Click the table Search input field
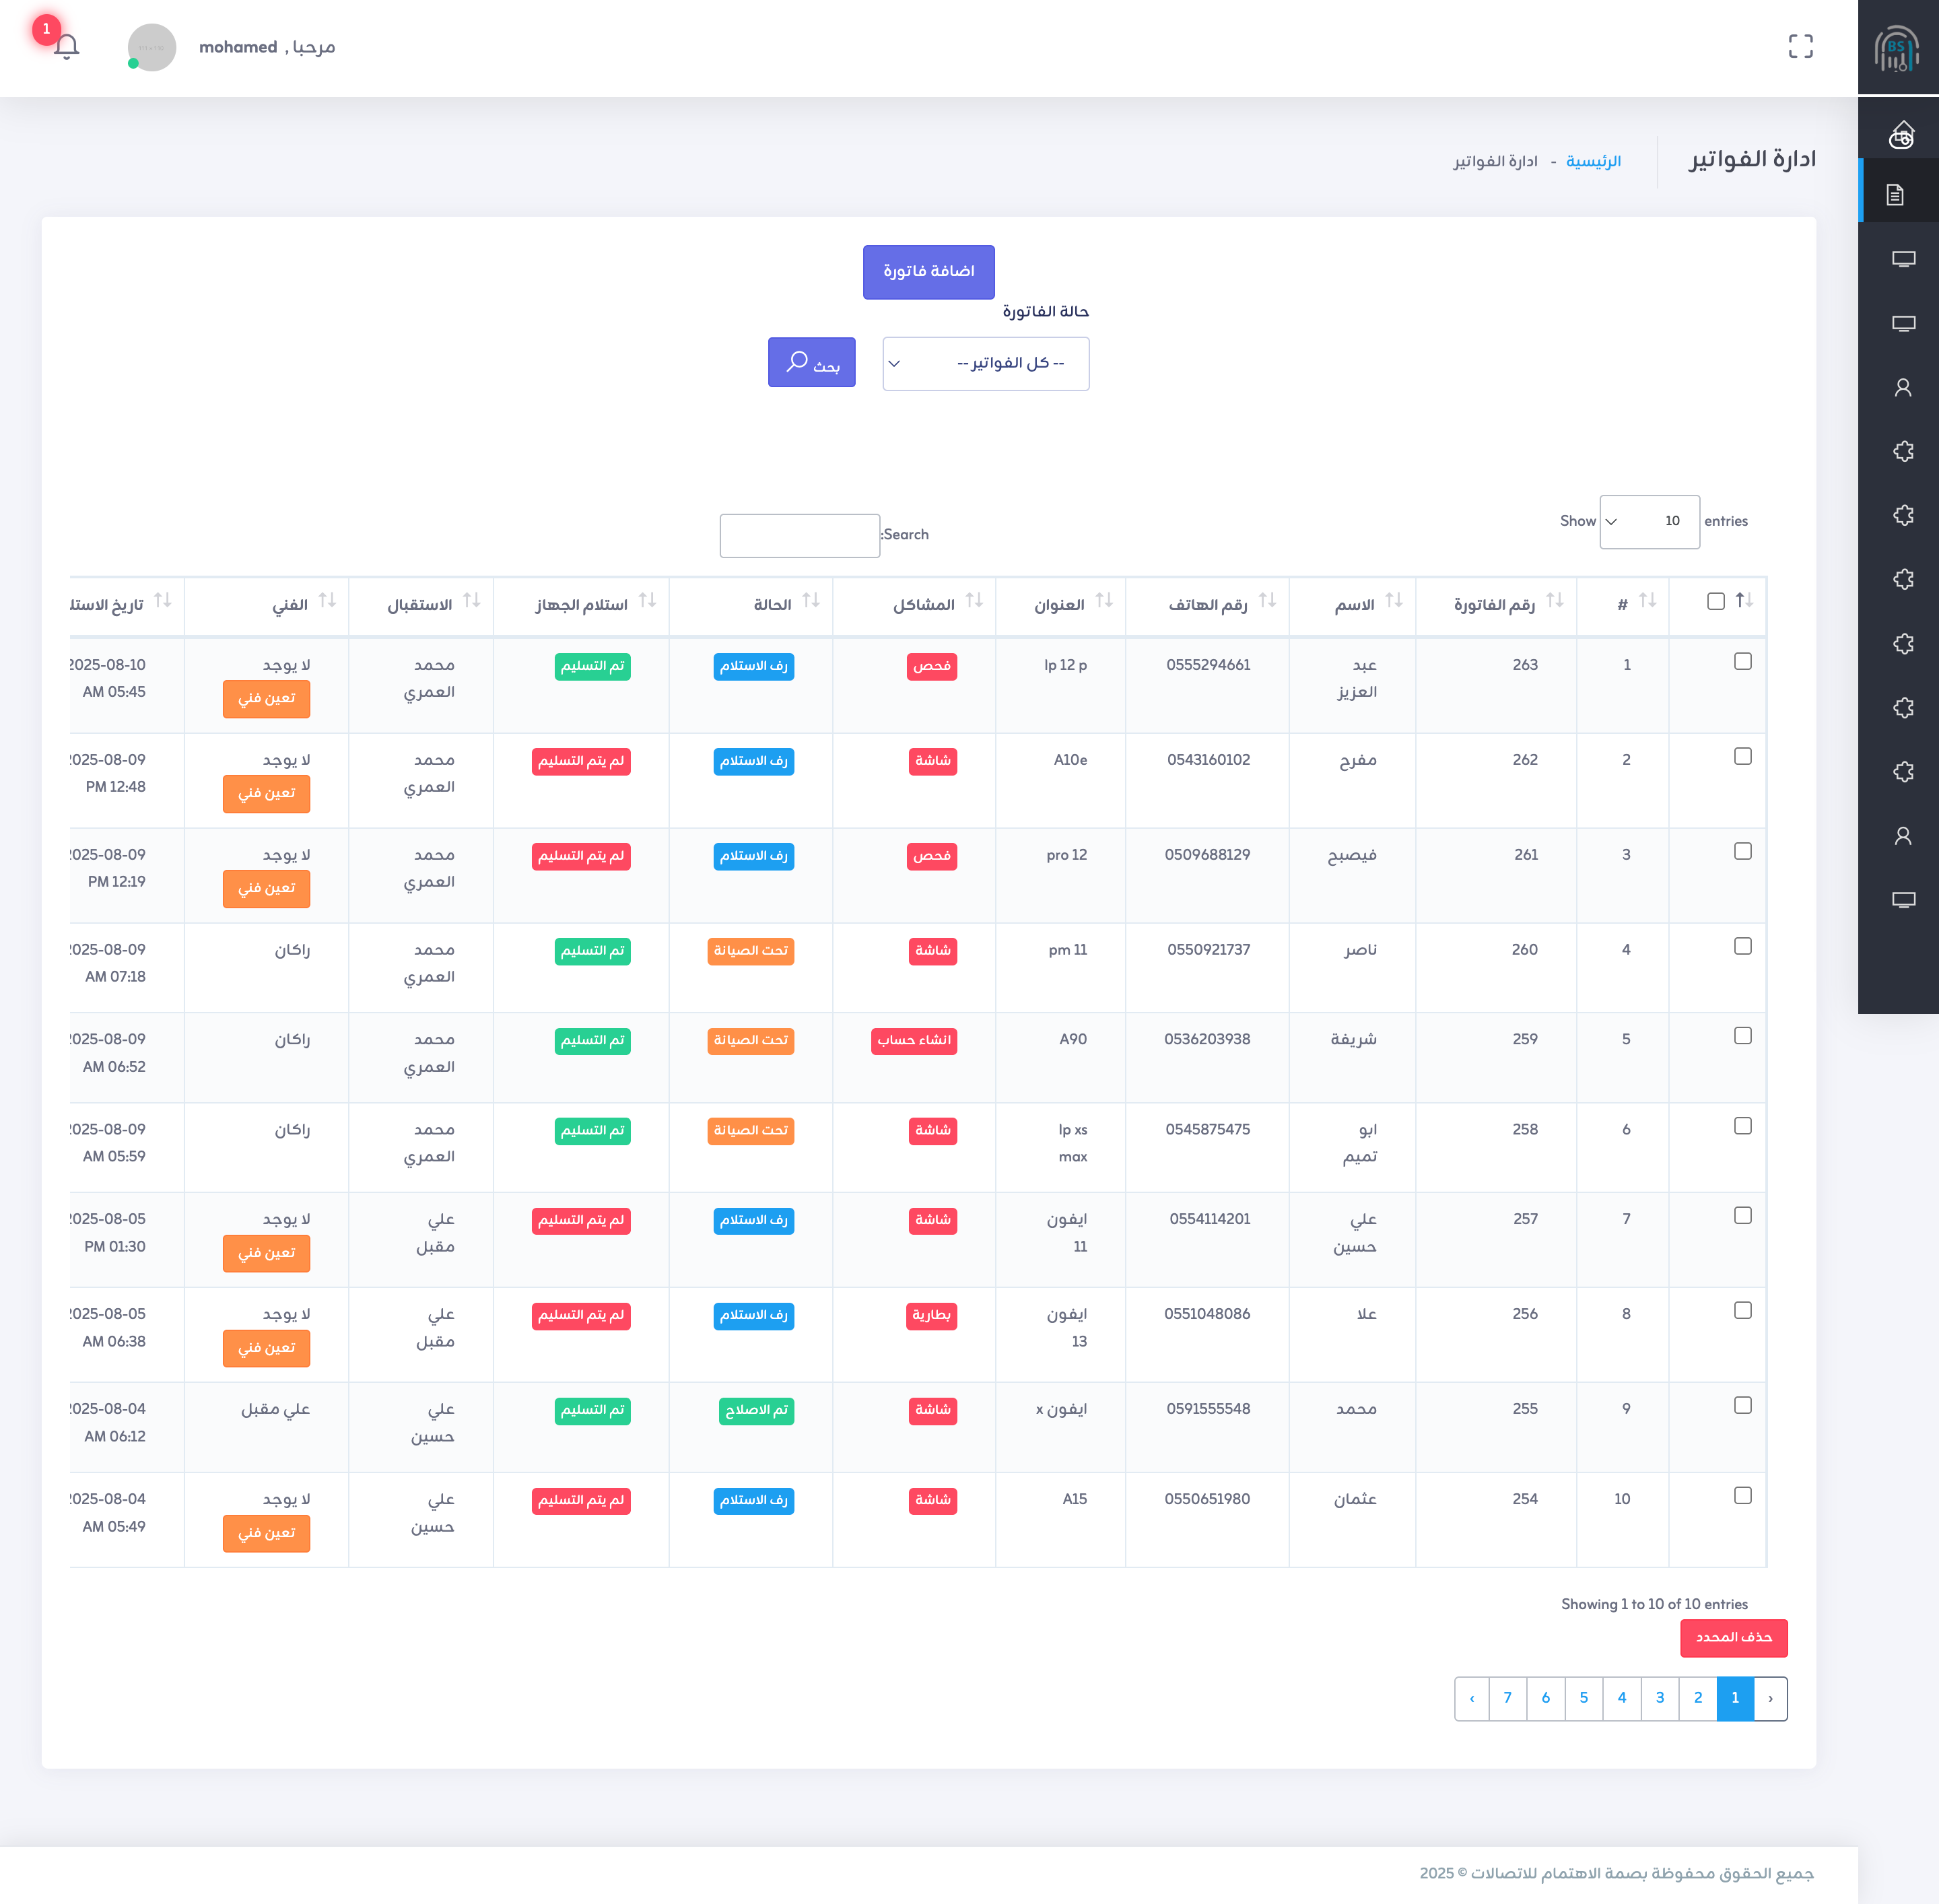This screenshot has width=1939, height=1904. pos(799,536)
